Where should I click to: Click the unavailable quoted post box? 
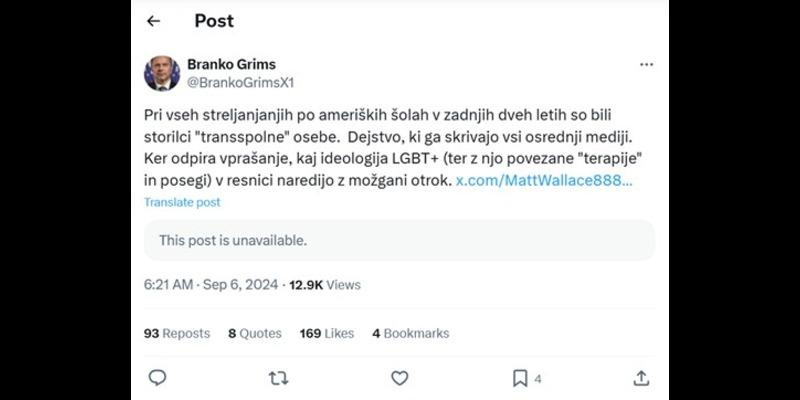pyautogui.click(x=399, y=240)
